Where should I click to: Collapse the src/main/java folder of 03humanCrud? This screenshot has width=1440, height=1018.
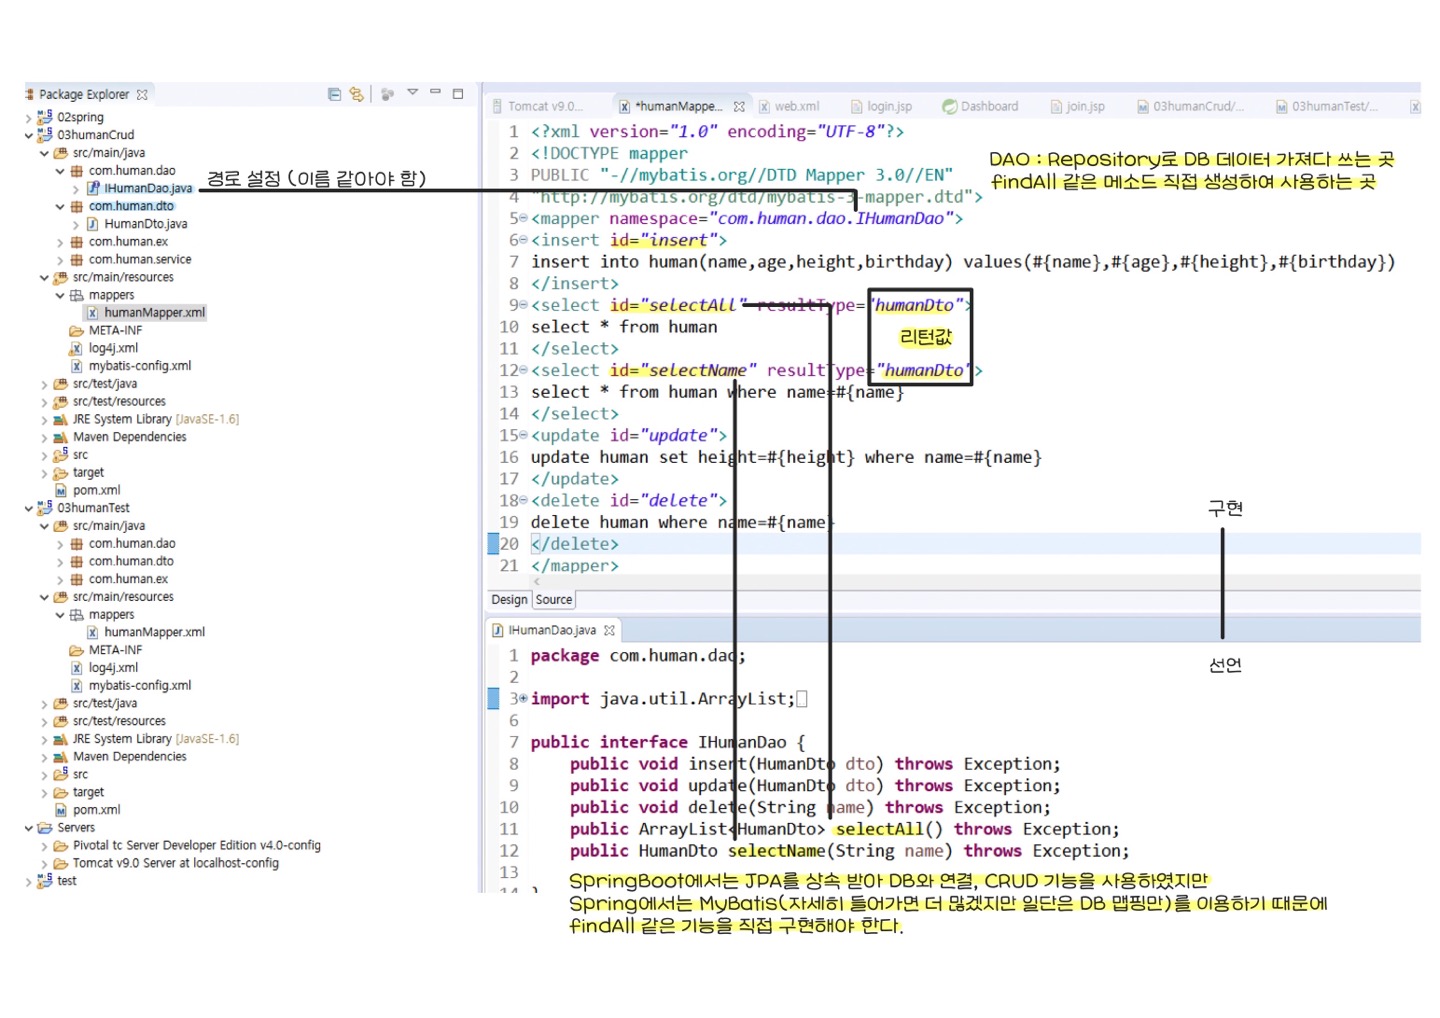pyautogui.click(x=44, y=152)
